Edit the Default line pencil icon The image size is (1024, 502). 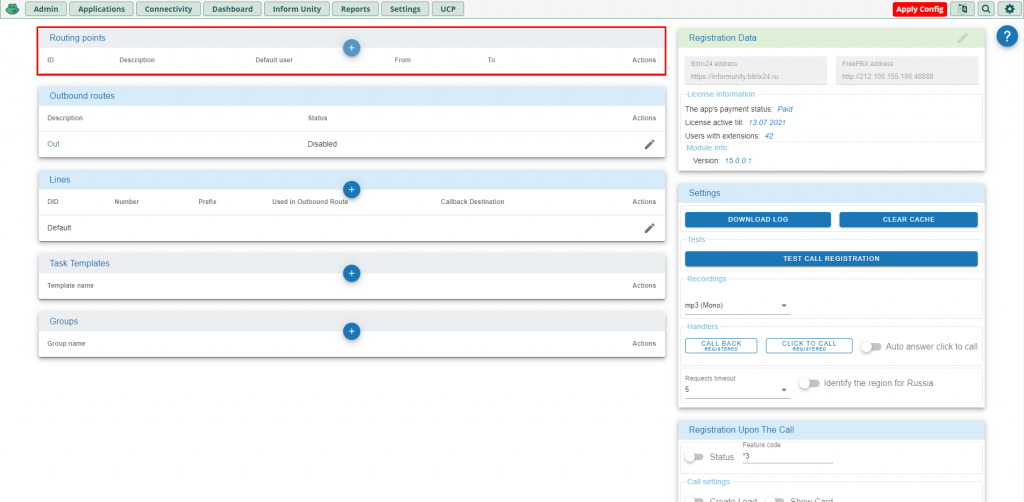(649, 228)
